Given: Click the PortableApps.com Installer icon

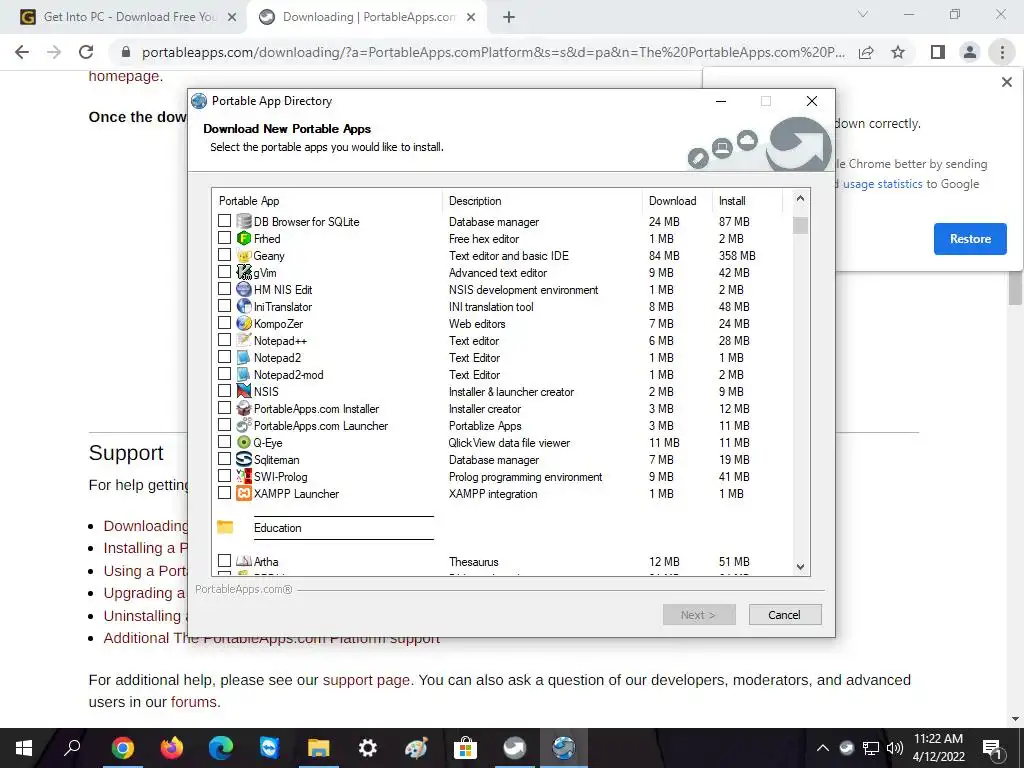Looking at the screenshot, I should click(x=244, y=408).
